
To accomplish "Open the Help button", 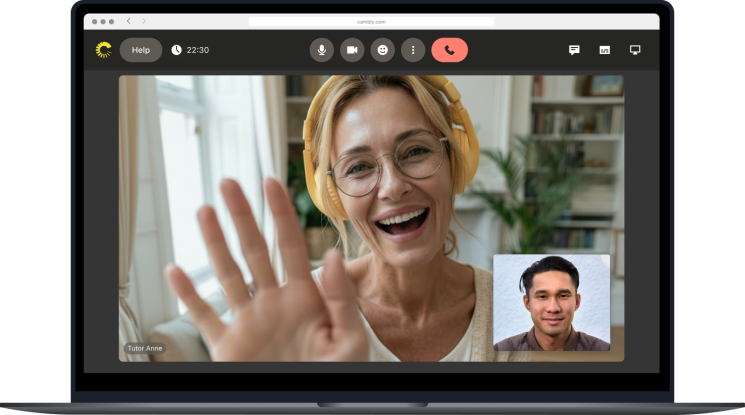I will coord(141,50).
